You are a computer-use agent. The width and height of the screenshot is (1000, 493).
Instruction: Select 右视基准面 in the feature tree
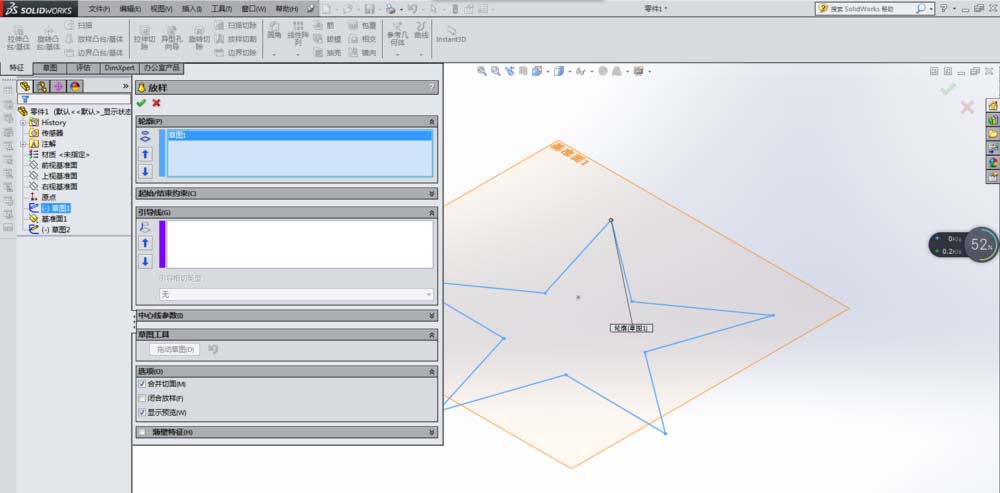[x=59, y=187]
